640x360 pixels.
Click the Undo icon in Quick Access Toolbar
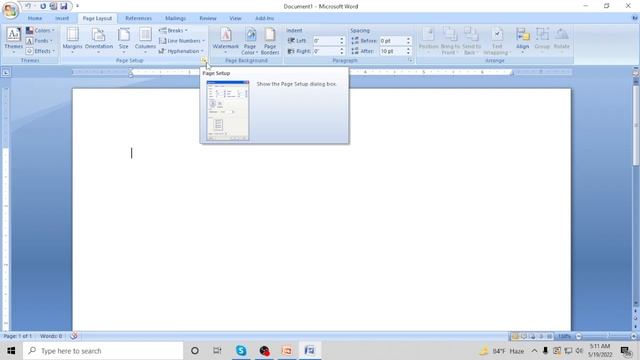[x=28, y=6]
